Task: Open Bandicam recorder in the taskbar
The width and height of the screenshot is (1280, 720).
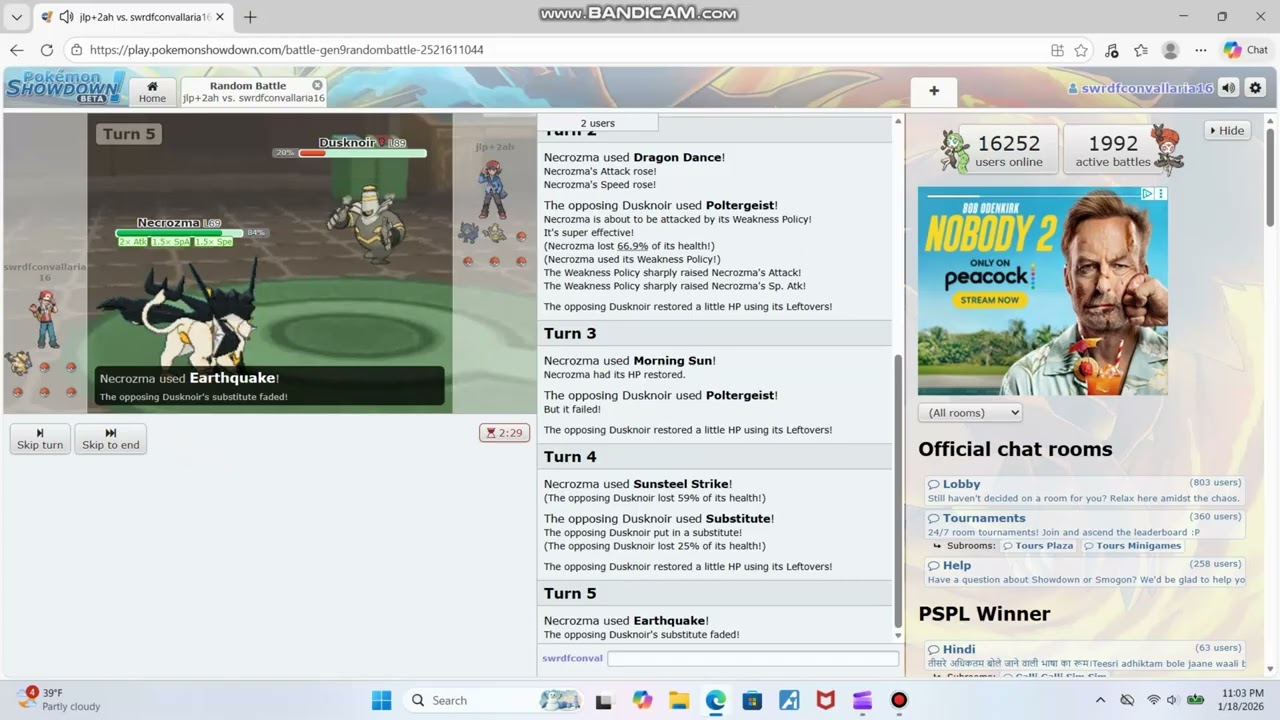Action: pos(899,700)
